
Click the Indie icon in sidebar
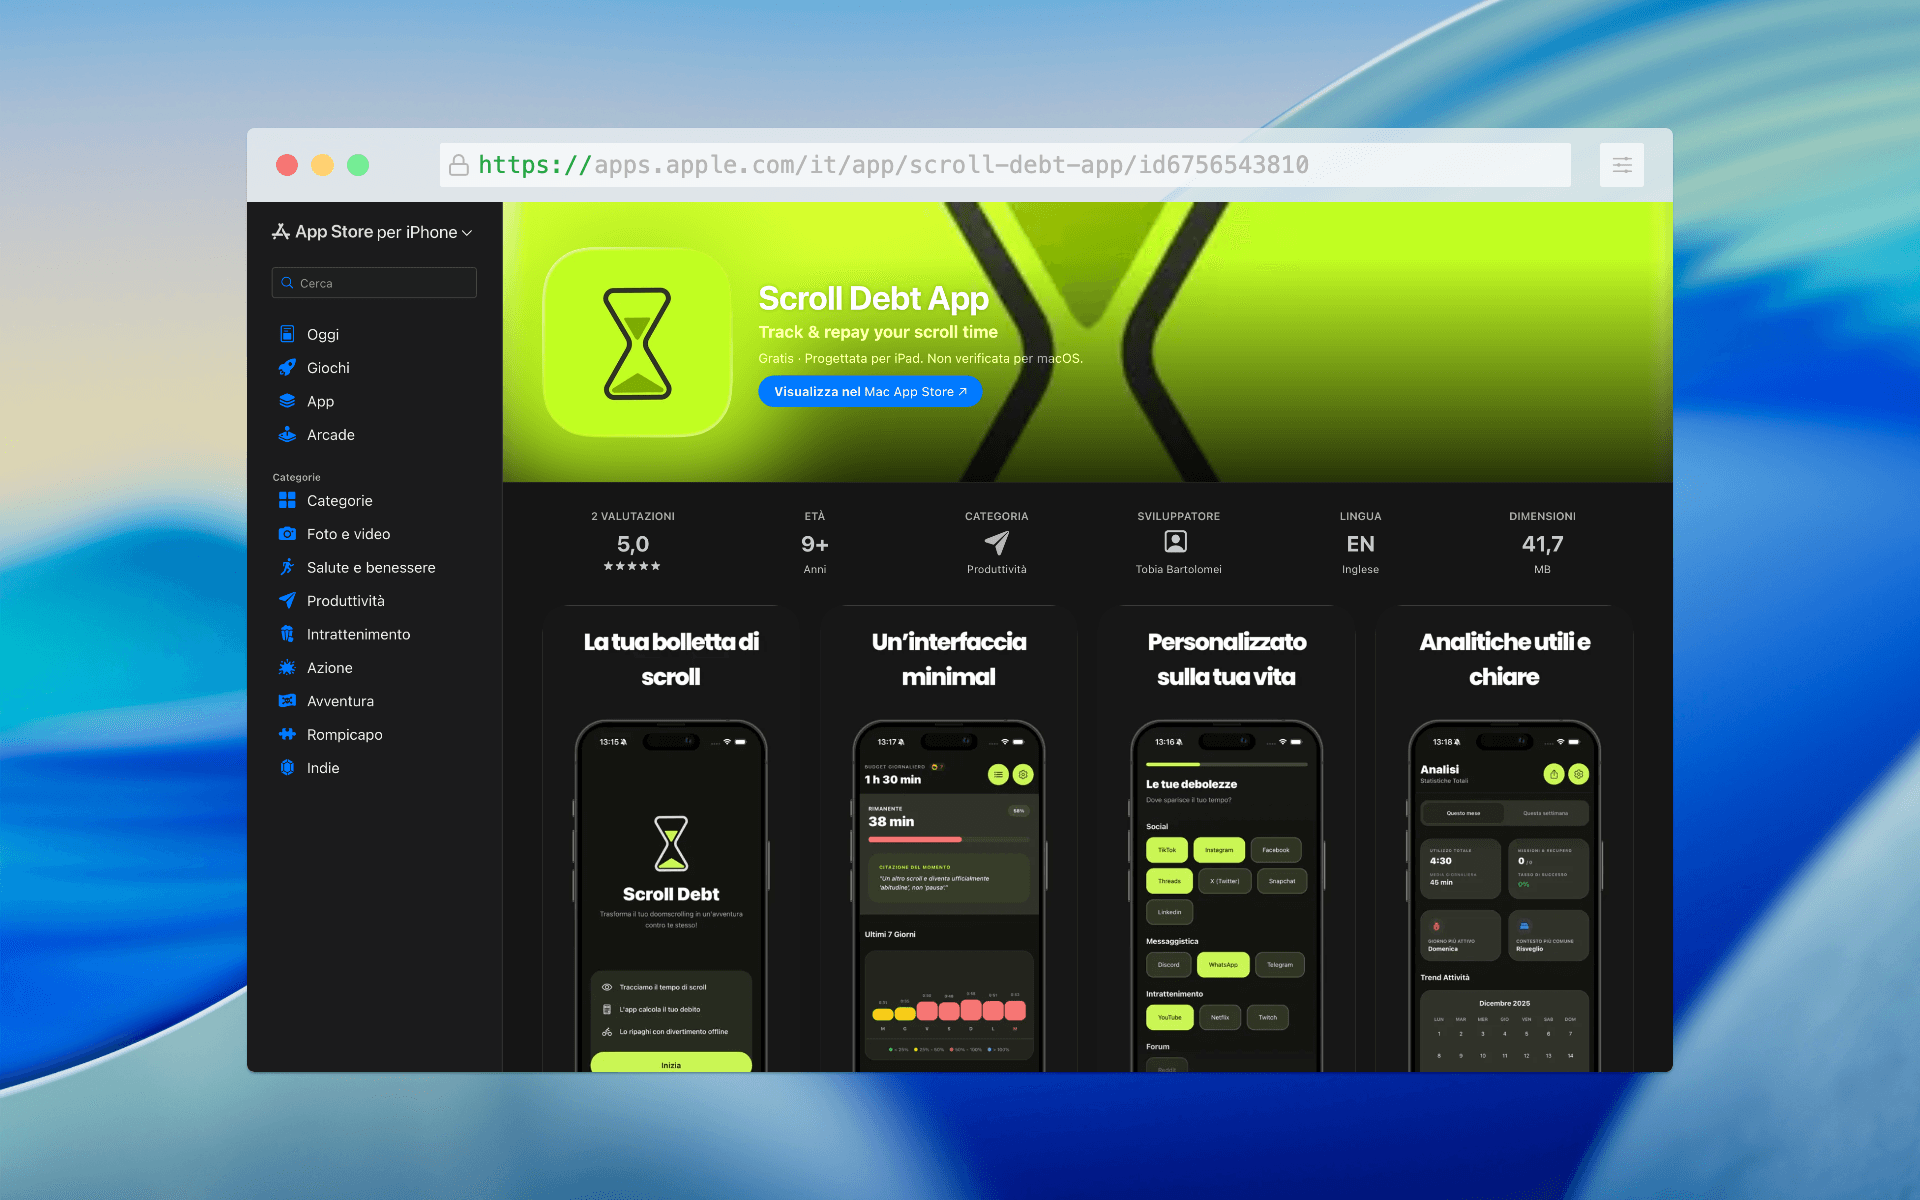click(287, 768)
